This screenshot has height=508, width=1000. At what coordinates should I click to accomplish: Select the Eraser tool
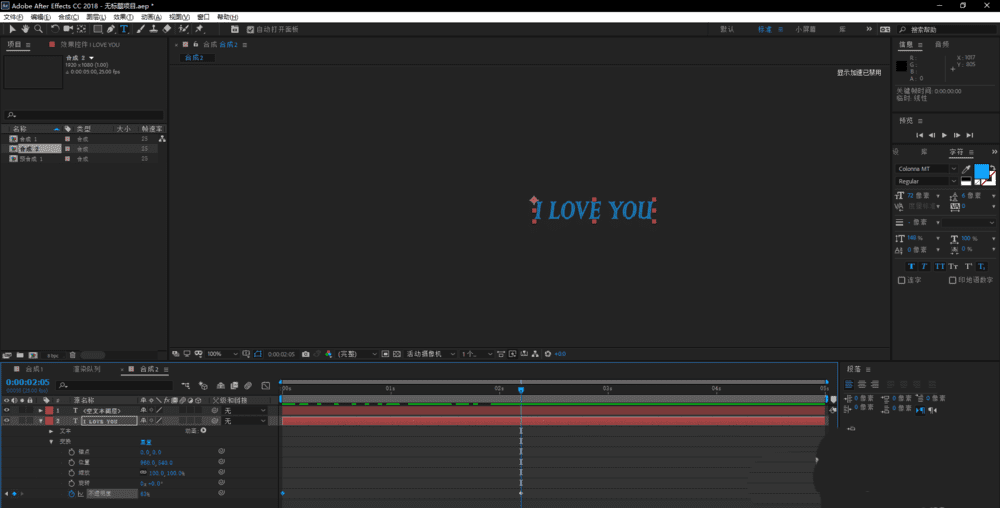coord(167,29)
